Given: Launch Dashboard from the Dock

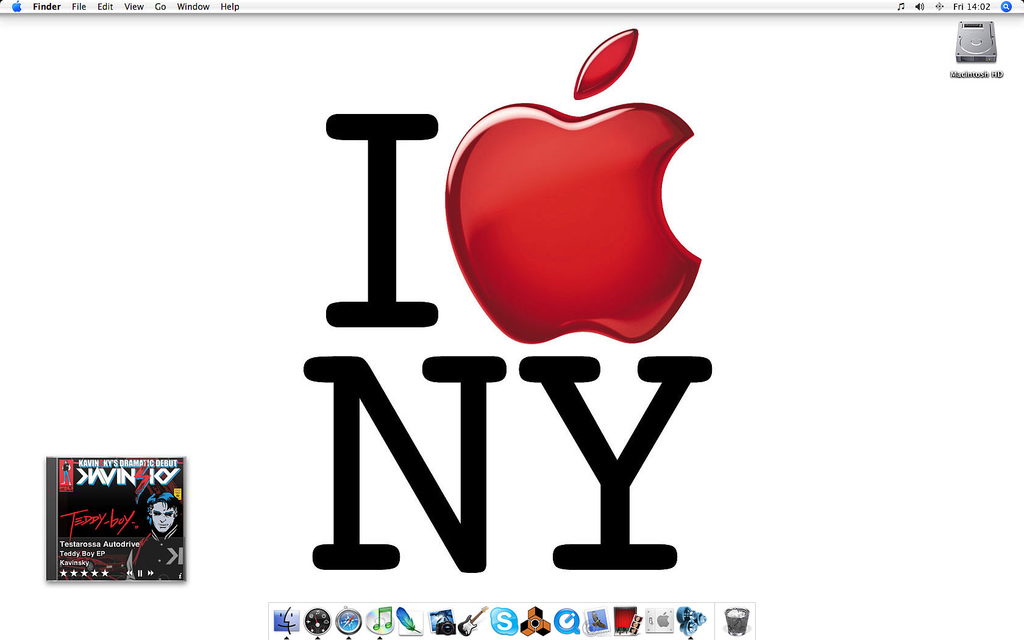Looking at the screenshot, I should click(x=317, y=621).
